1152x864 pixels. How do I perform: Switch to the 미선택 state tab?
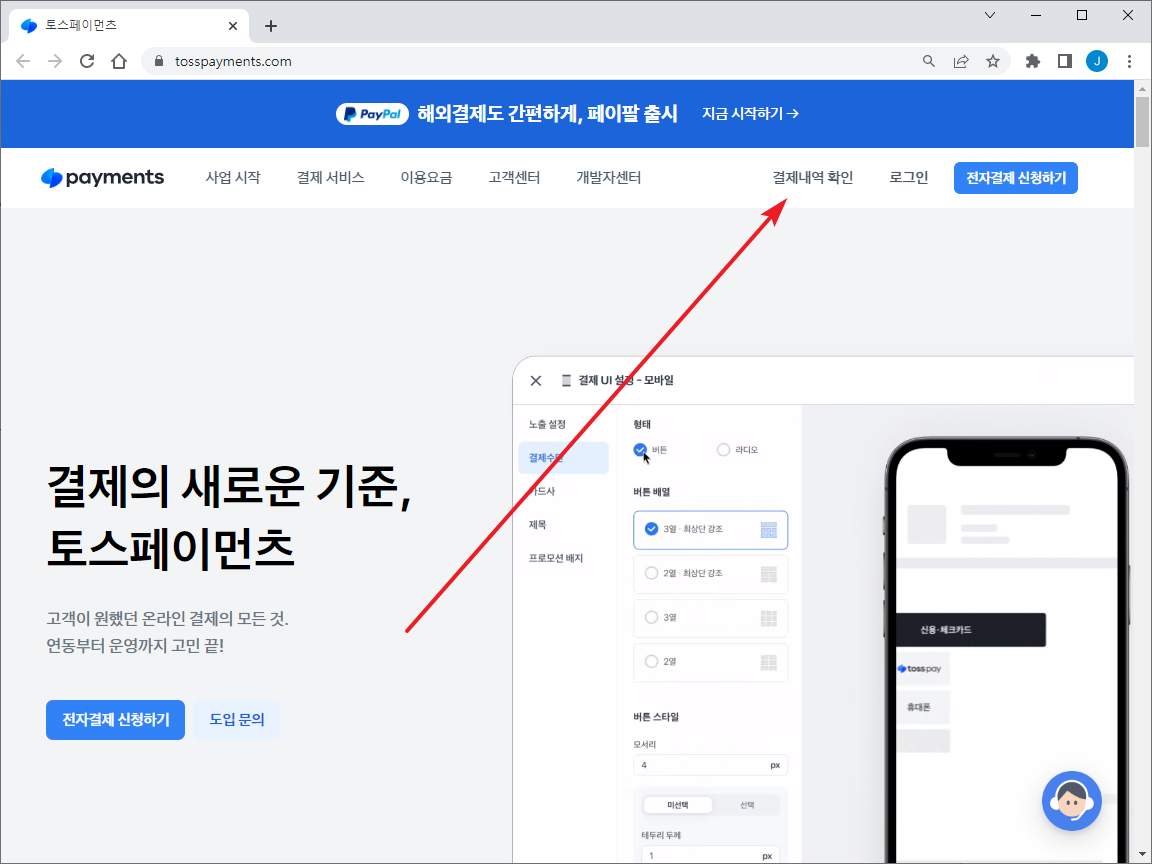(677, 805)
